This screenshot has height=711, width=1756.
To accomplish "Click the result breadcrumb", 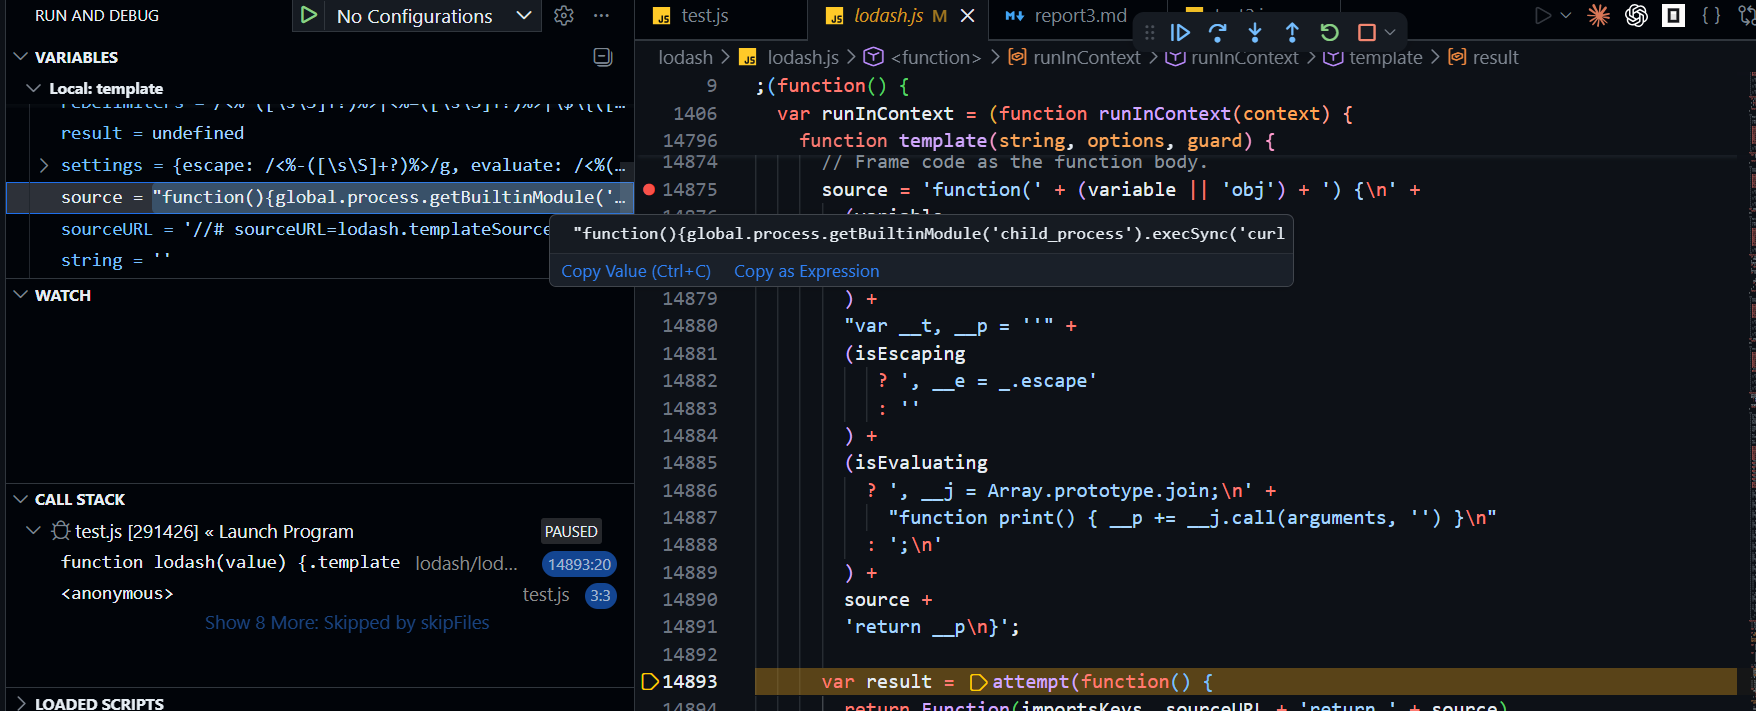I will (x=1495, y=58).
